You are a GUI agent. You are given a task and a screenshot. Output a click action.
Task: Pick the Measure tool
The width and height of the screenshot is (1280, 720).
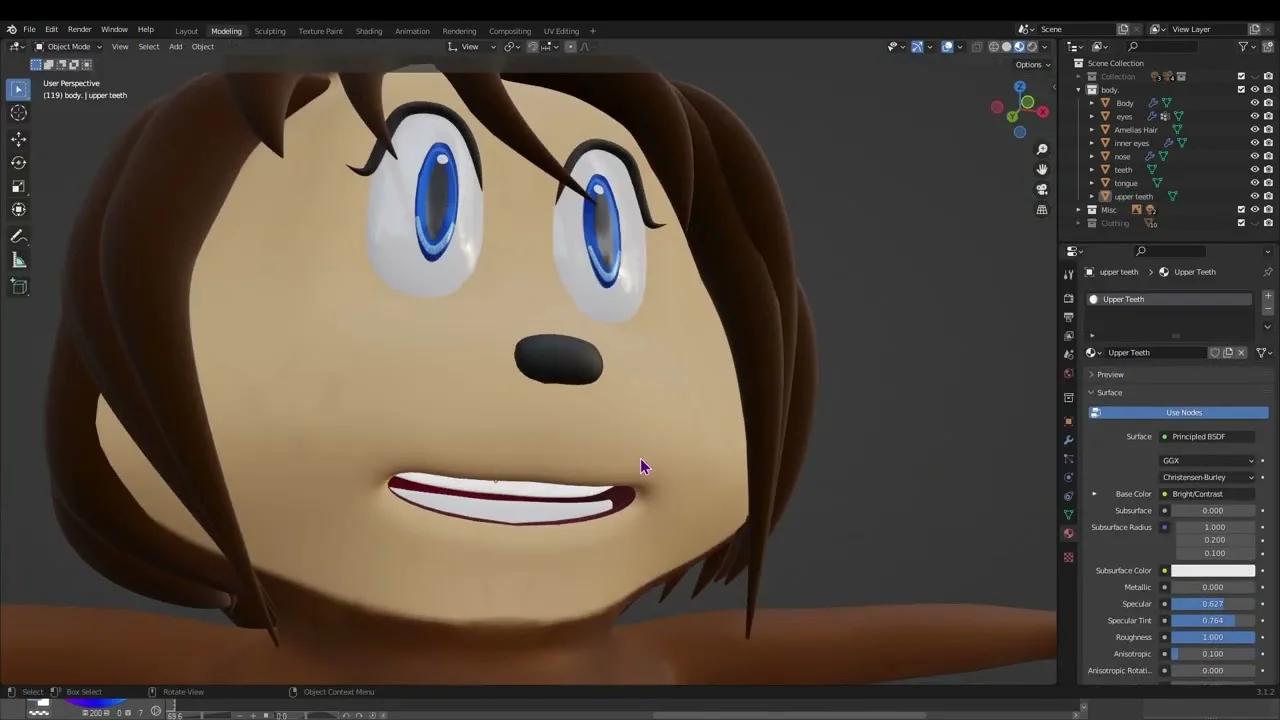(x=18, y=261)
